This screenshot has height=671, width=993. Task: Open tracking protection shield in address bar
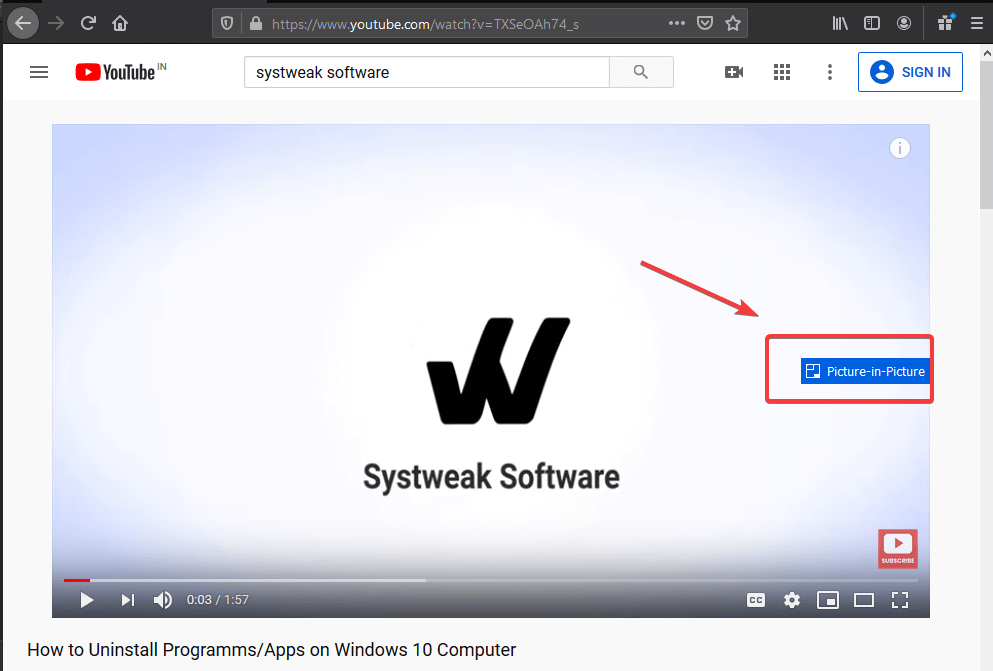227,23
